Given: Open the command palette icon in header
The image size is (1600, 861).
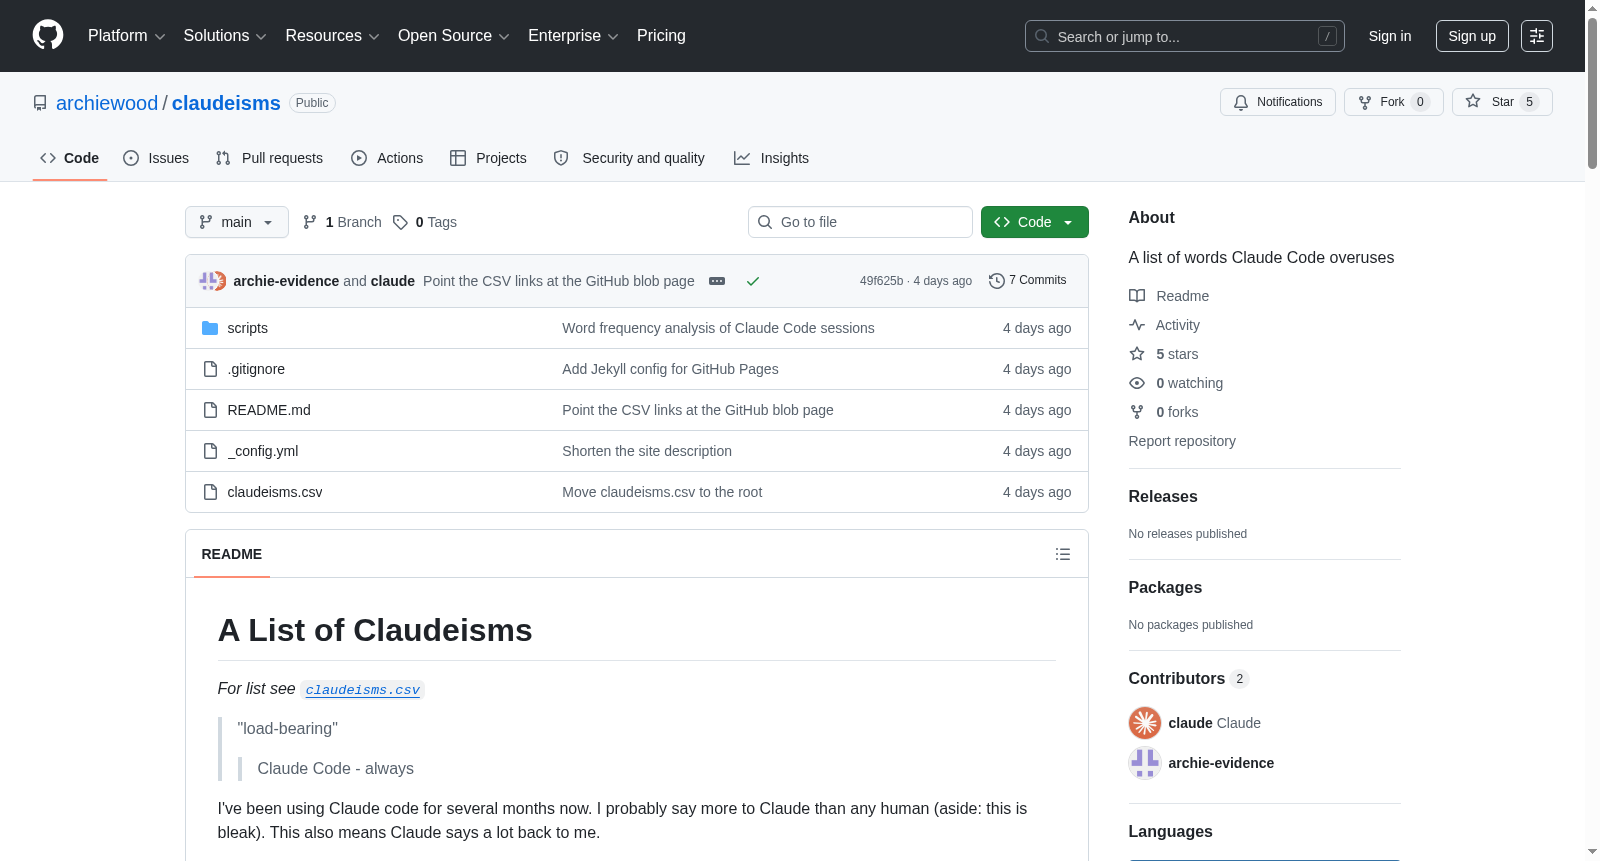Looking at the screenshot, I should [x=1537, y=36].
